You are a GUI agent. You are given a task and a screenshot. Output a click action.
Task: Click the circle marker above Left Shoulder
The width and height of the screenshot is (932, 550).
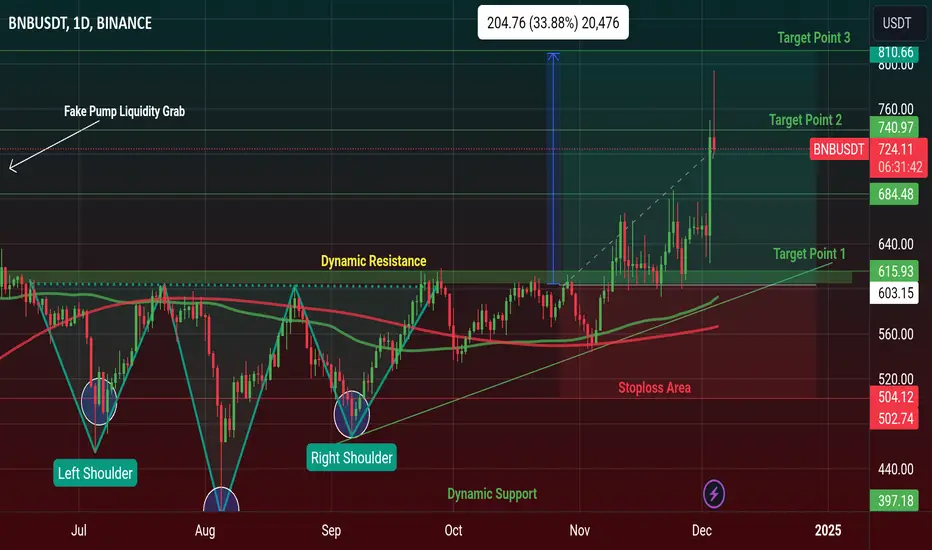point(99,401)
